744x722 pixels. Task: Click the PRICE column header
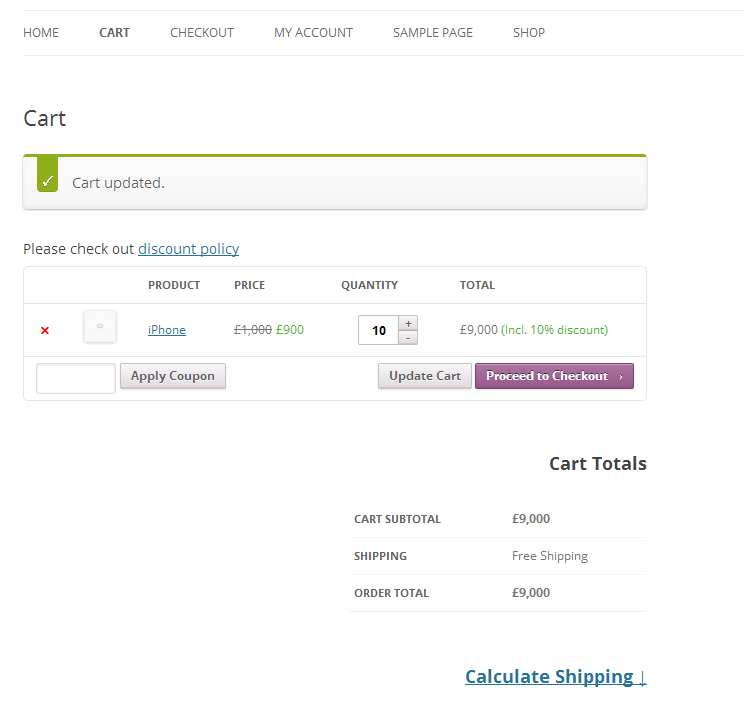pyautogui.click(x=250, y=285)
